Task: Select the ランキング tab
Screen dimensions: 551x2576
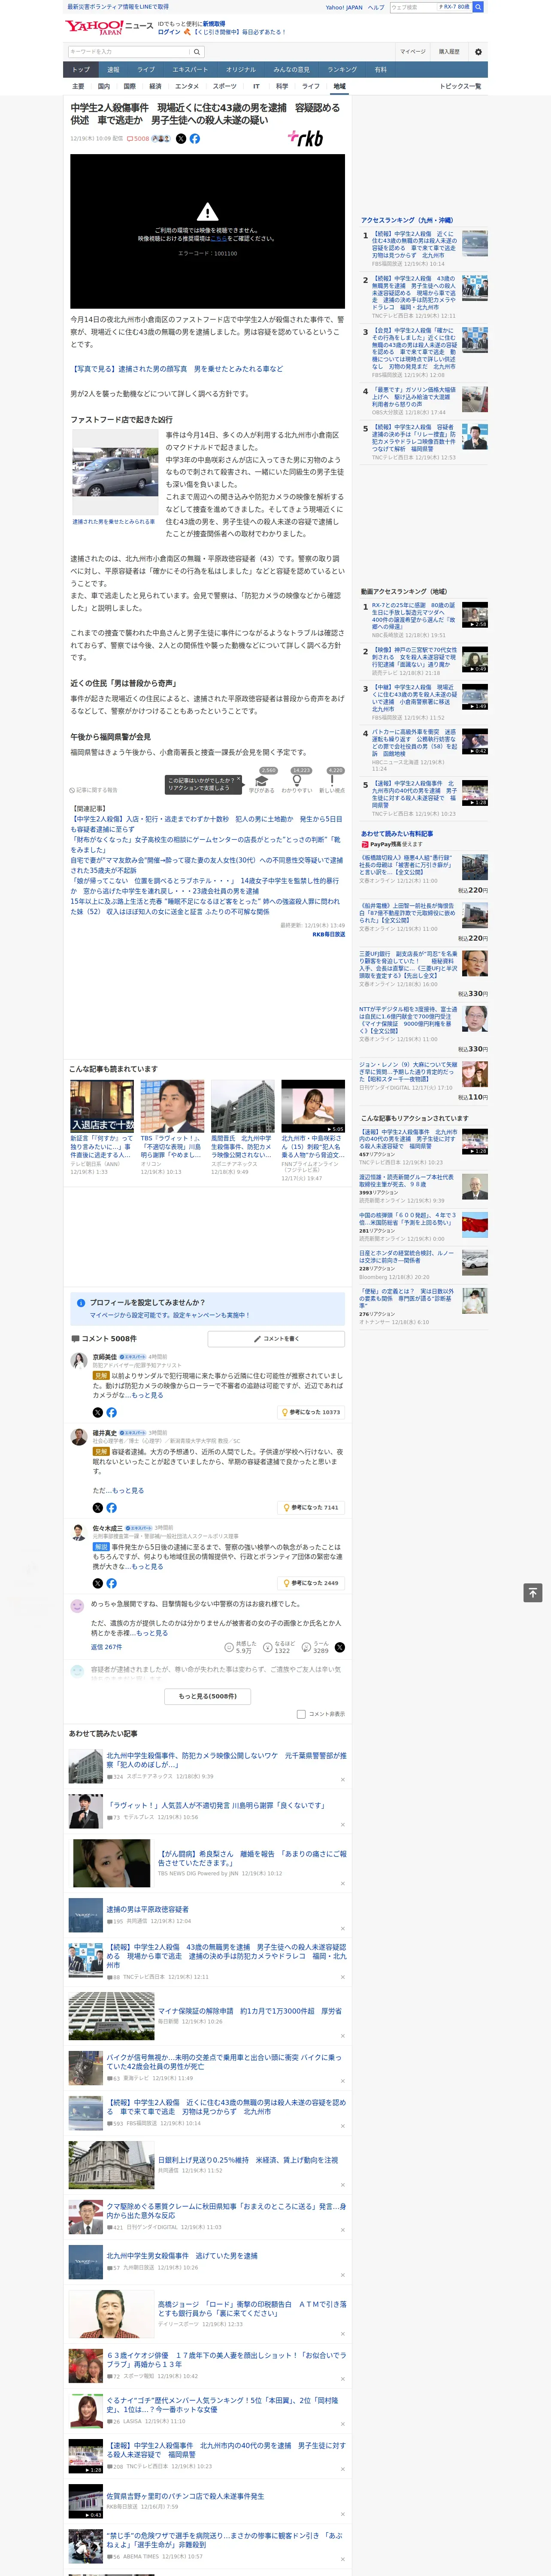Action: [342, 69]
